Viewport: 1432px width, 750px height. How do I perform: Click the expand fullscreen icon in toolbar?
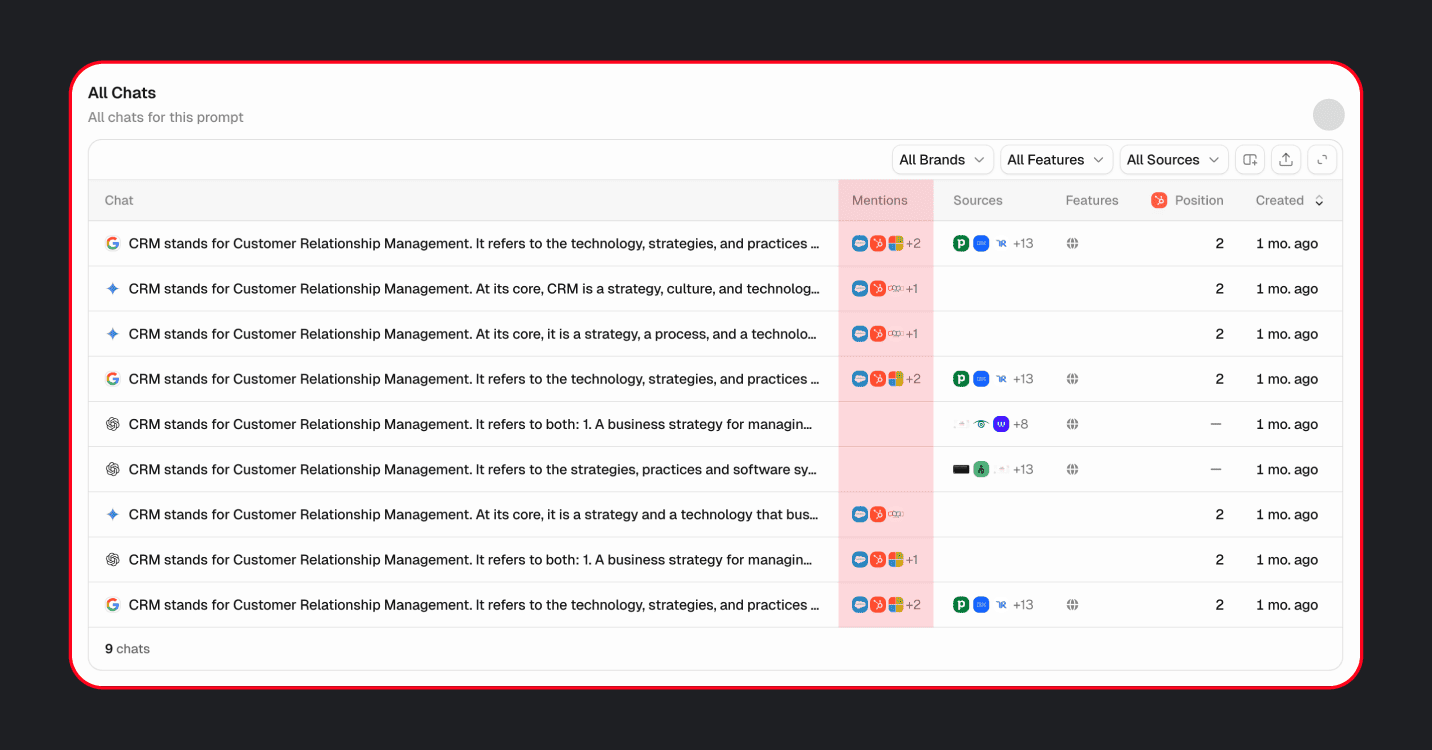pos(1322,160)
